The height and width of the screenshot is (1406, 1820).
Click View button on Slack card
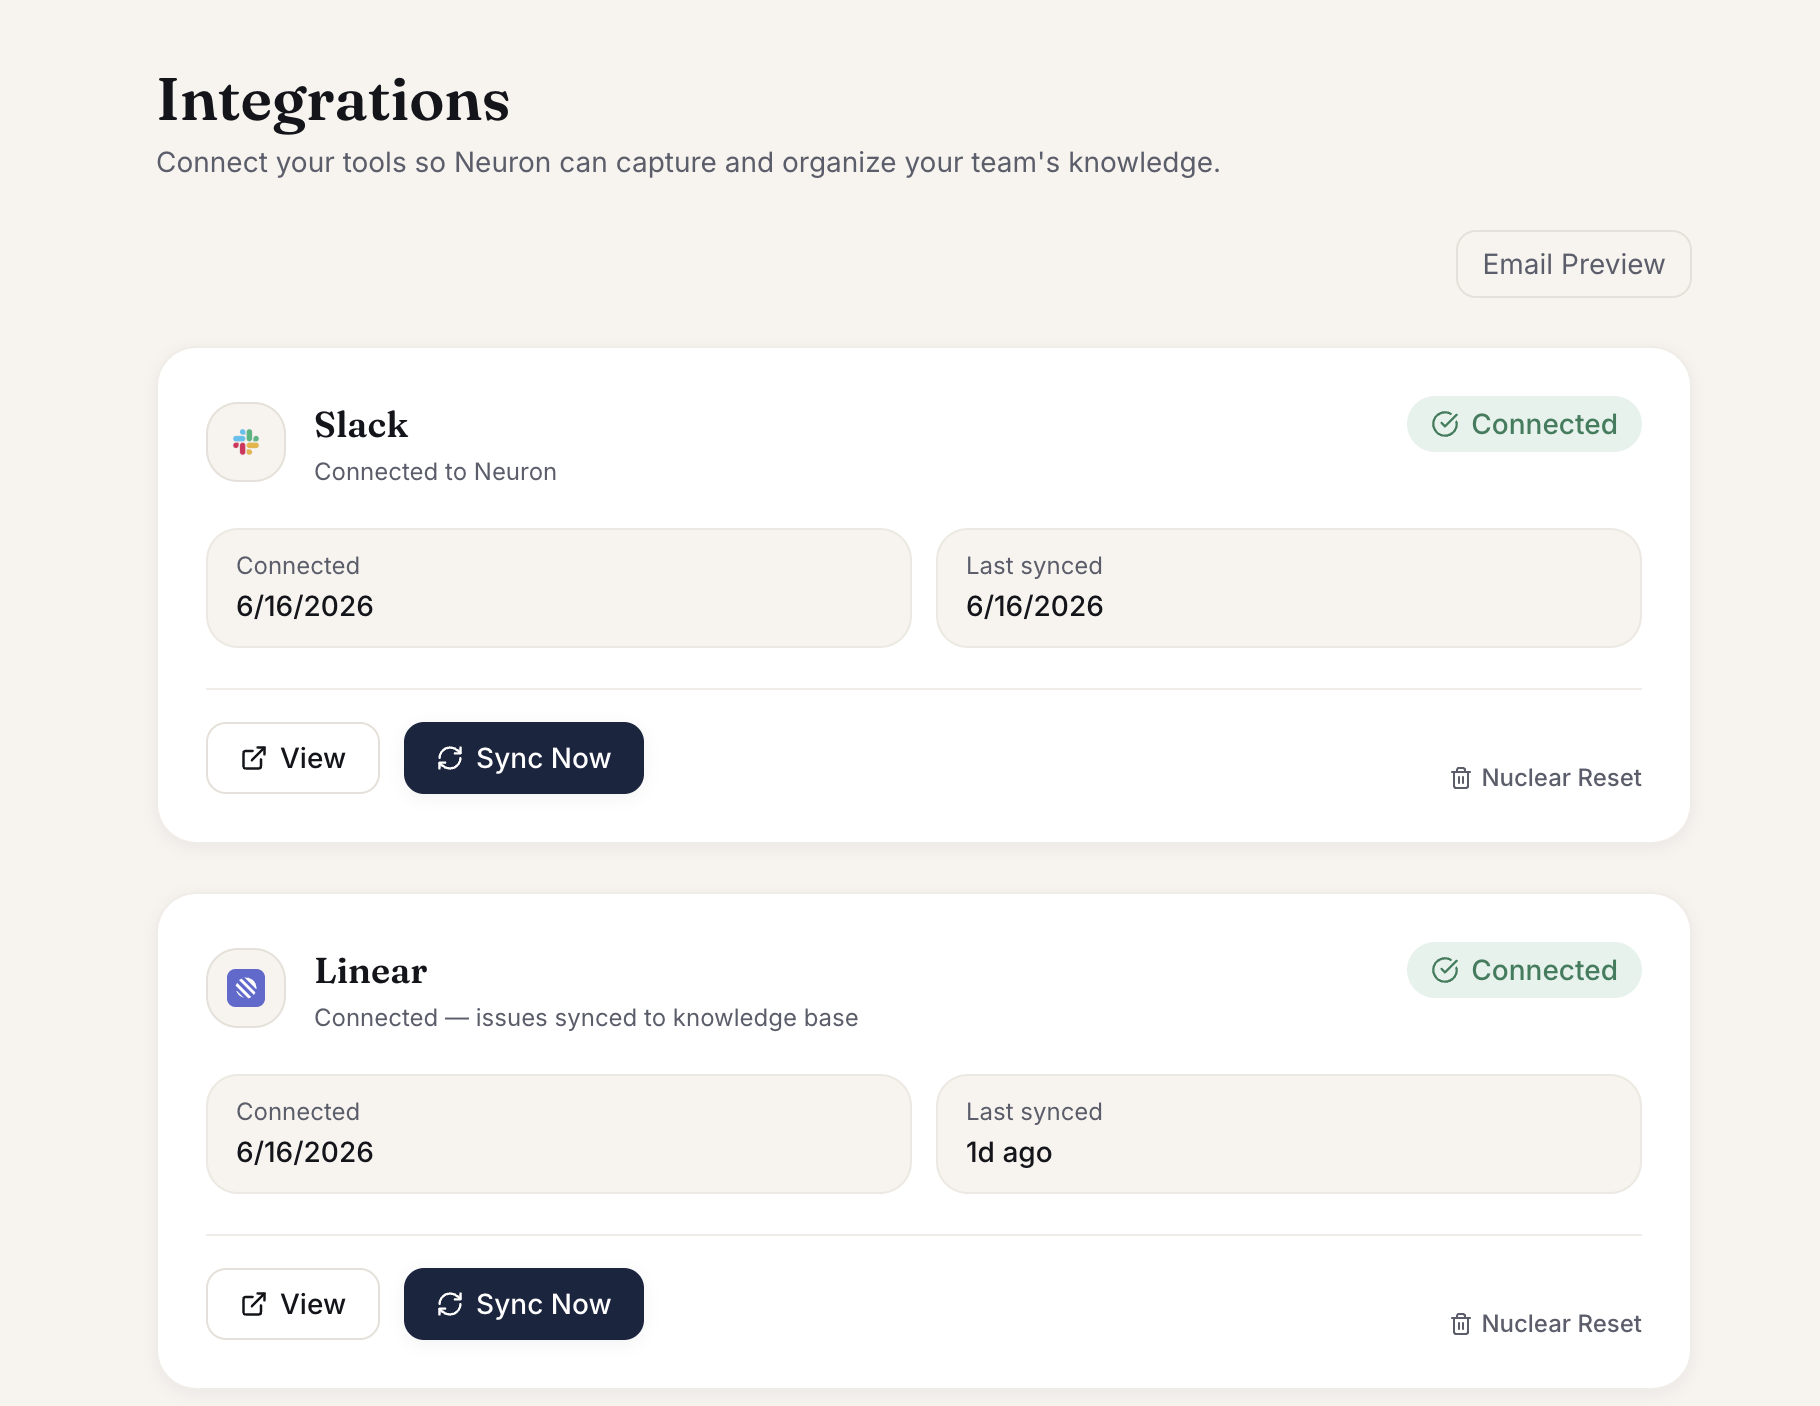point(293,758)
